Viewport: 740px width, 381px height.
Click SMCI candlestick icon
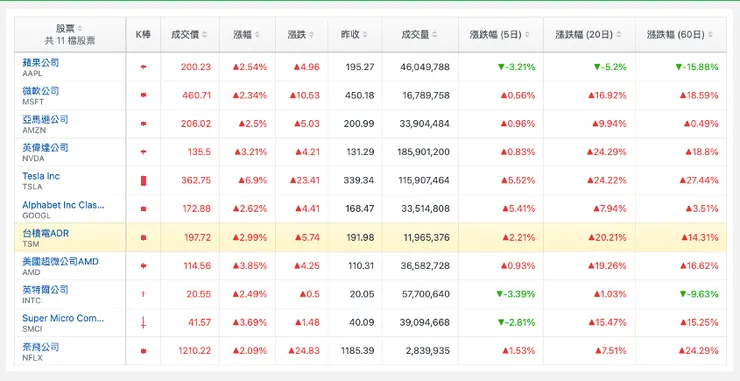(x=143, y=323)
